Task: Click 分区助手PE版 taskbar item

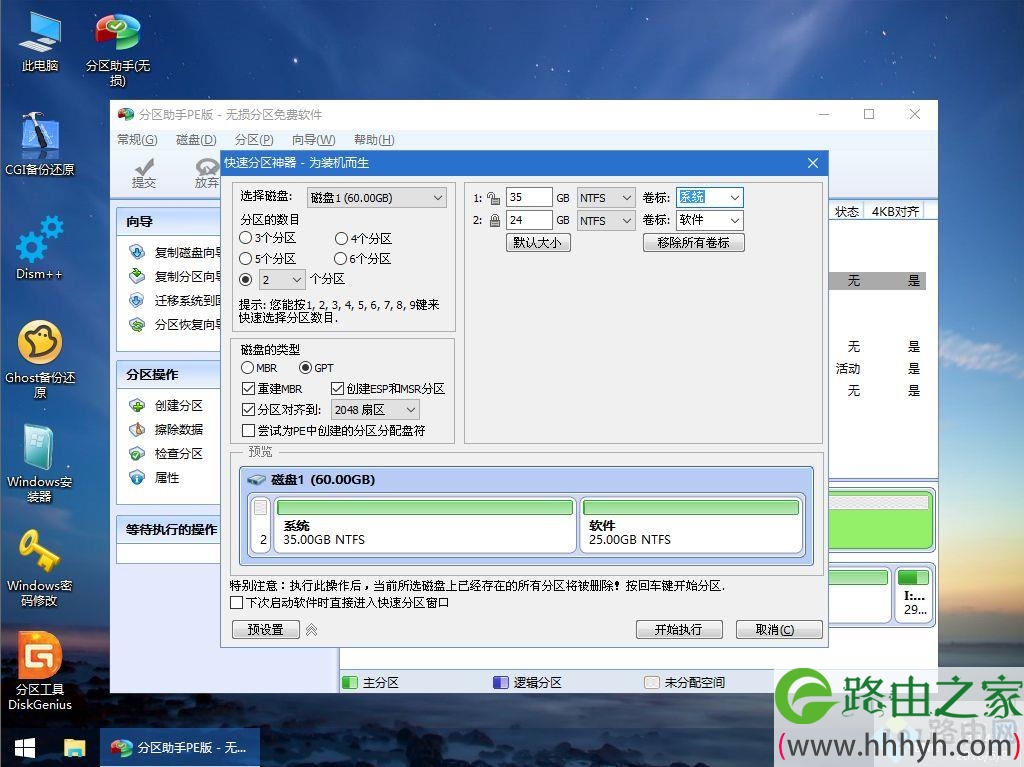Action: point(180,747)
